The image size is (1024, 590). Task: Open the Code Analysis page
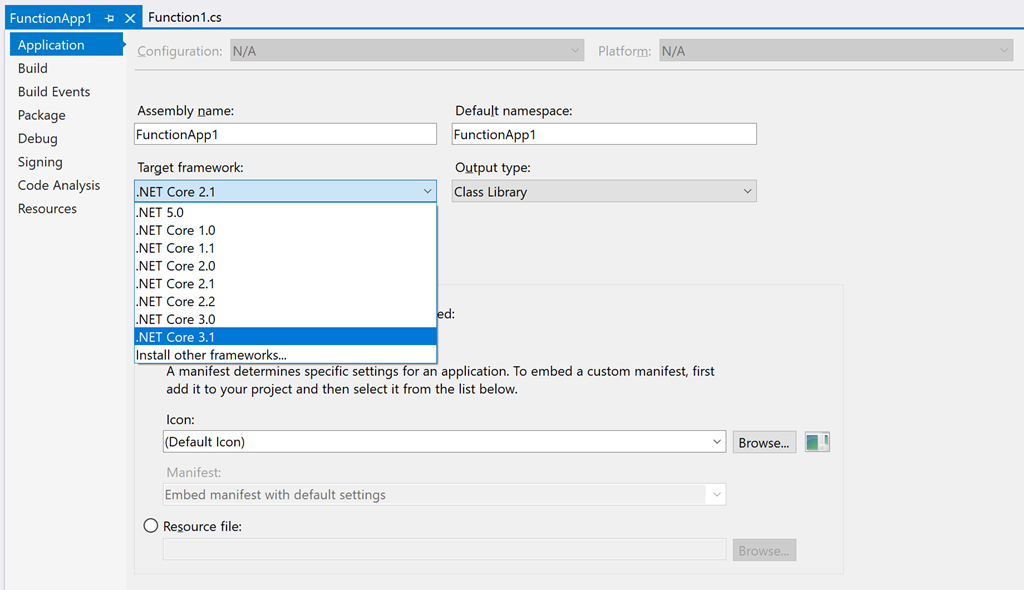(59, 186)
